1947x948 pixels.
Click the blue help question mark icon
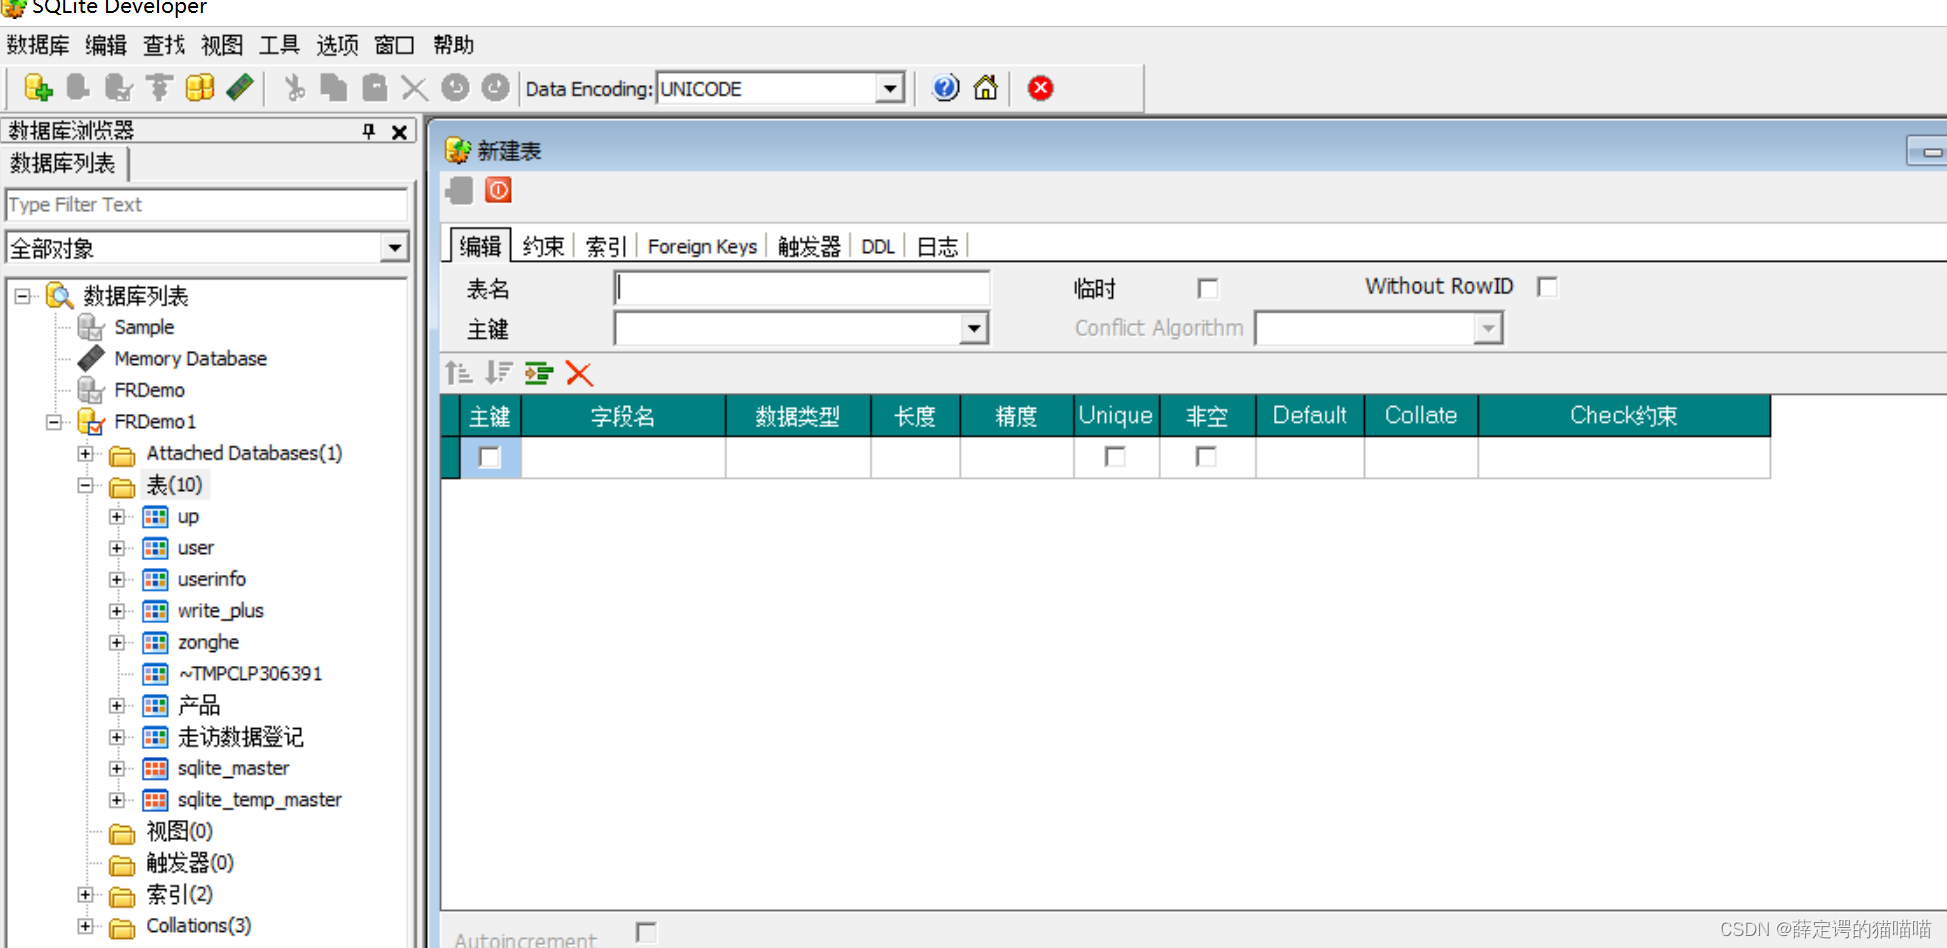click(945, 88)
